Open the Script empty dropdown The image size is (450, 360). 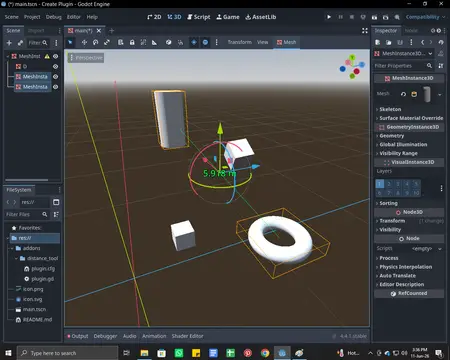(x=426, y=248)
